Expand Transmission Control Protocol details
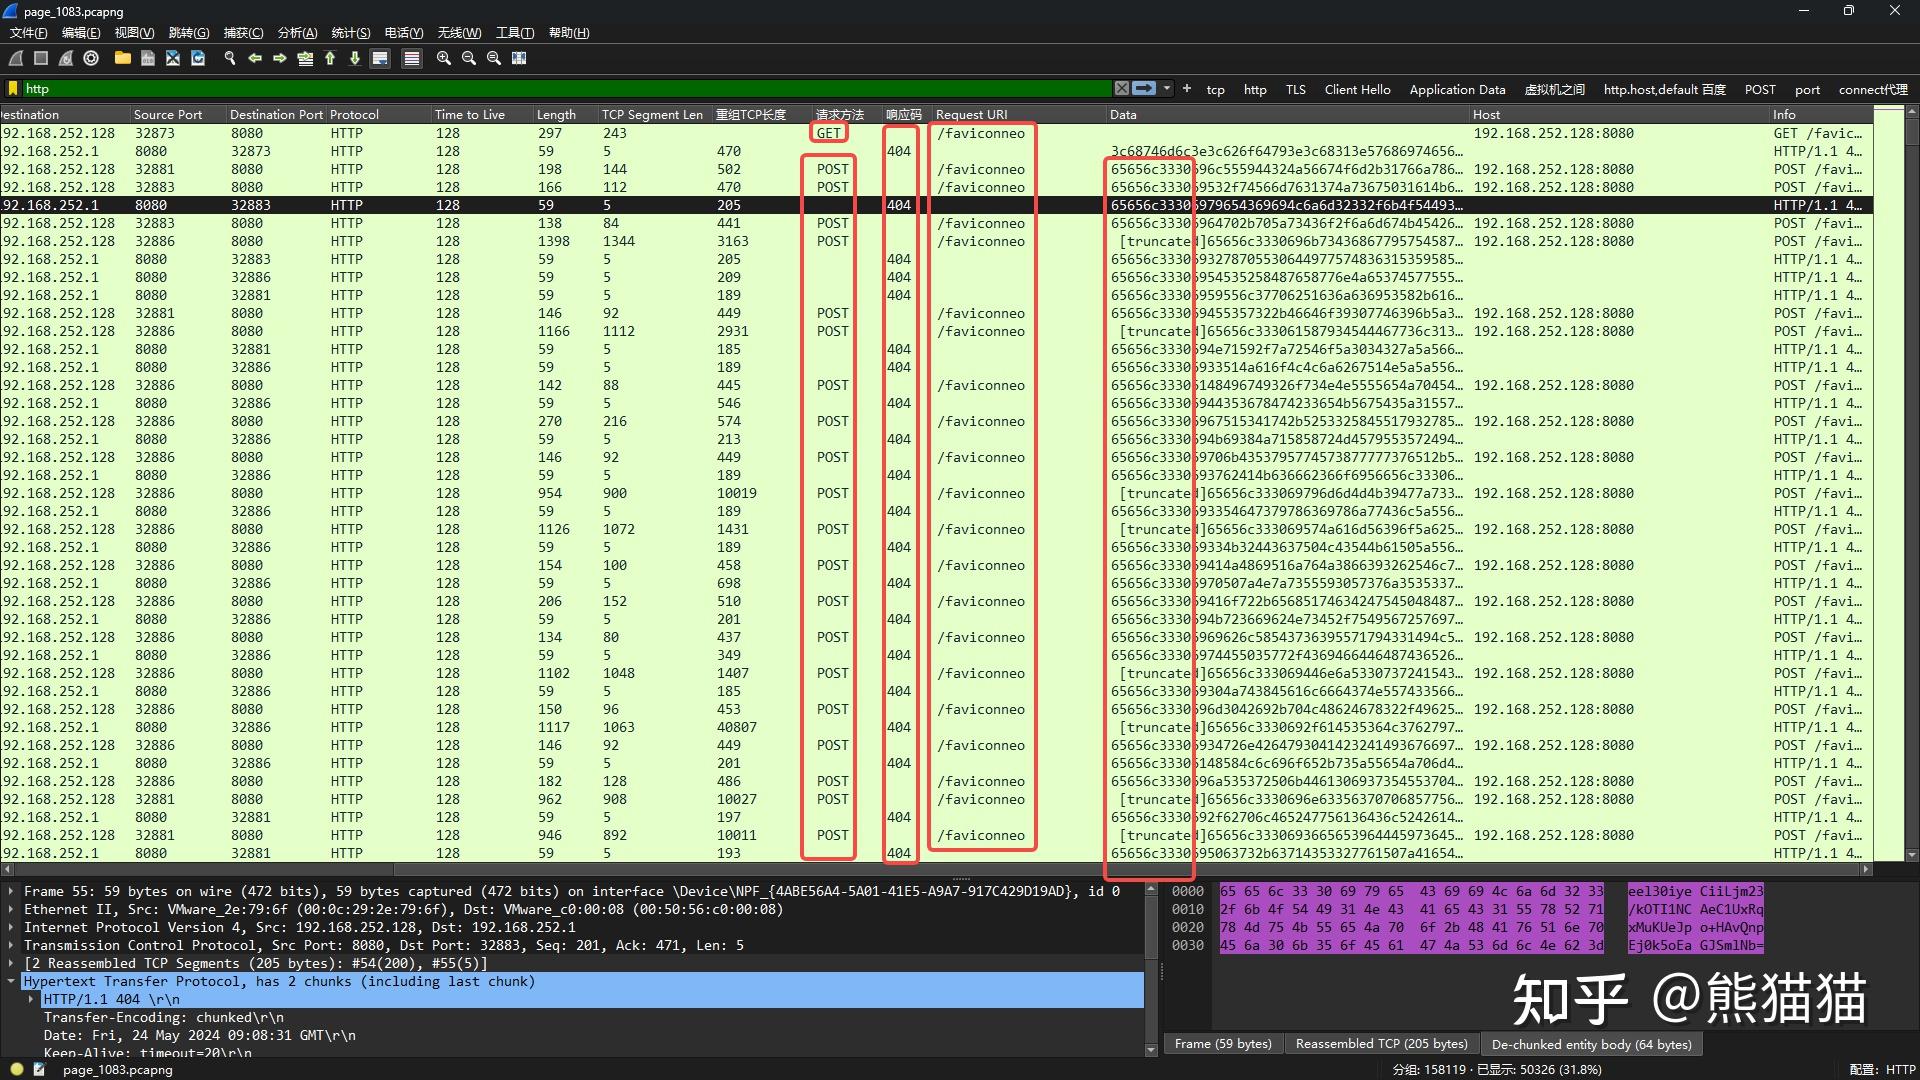Image resolution: width=1920 pixels, height=1080 pixels. coord(11,945)
